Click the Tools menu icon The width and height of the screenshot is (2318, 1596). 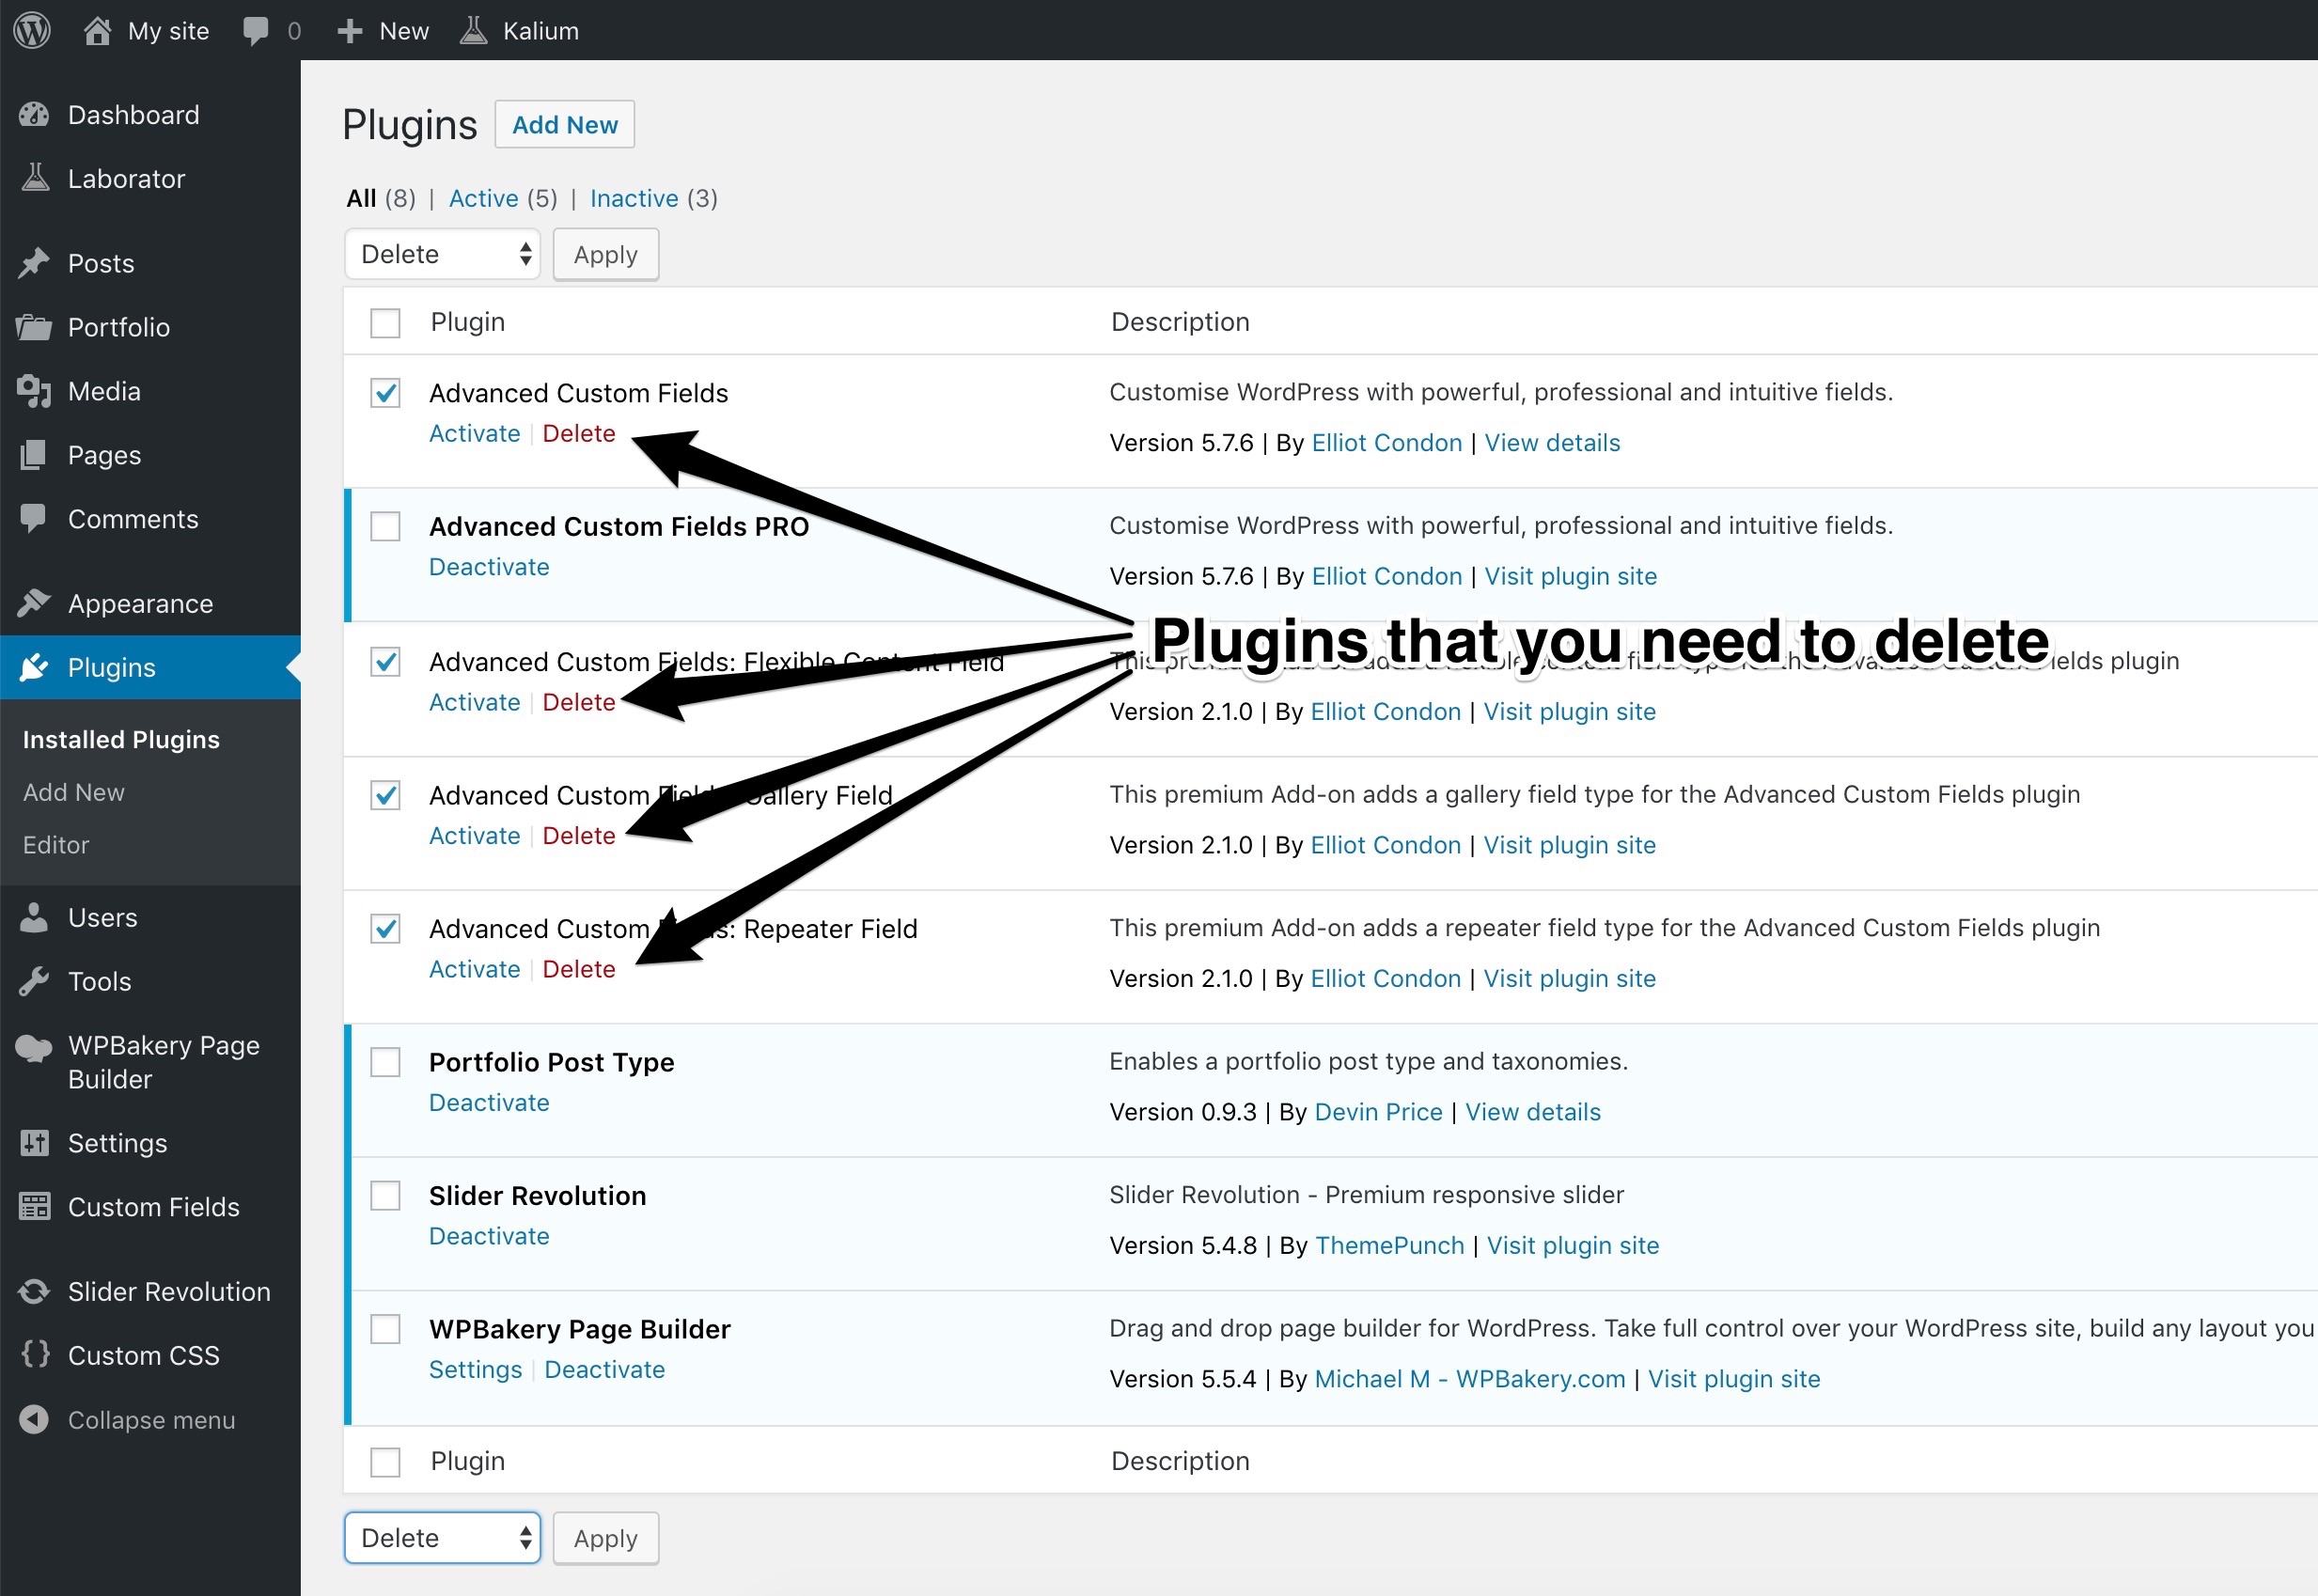[x=35, y=981]
